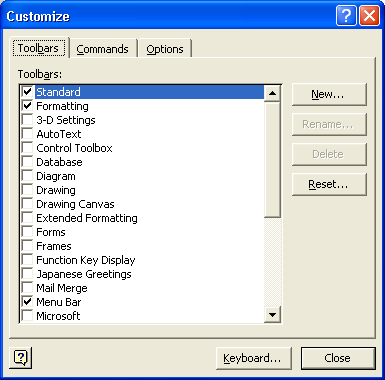This screenshot has height=380, width=385.
Task: Click the New... button
Action: pyautogui.click(x=329, y=95)
